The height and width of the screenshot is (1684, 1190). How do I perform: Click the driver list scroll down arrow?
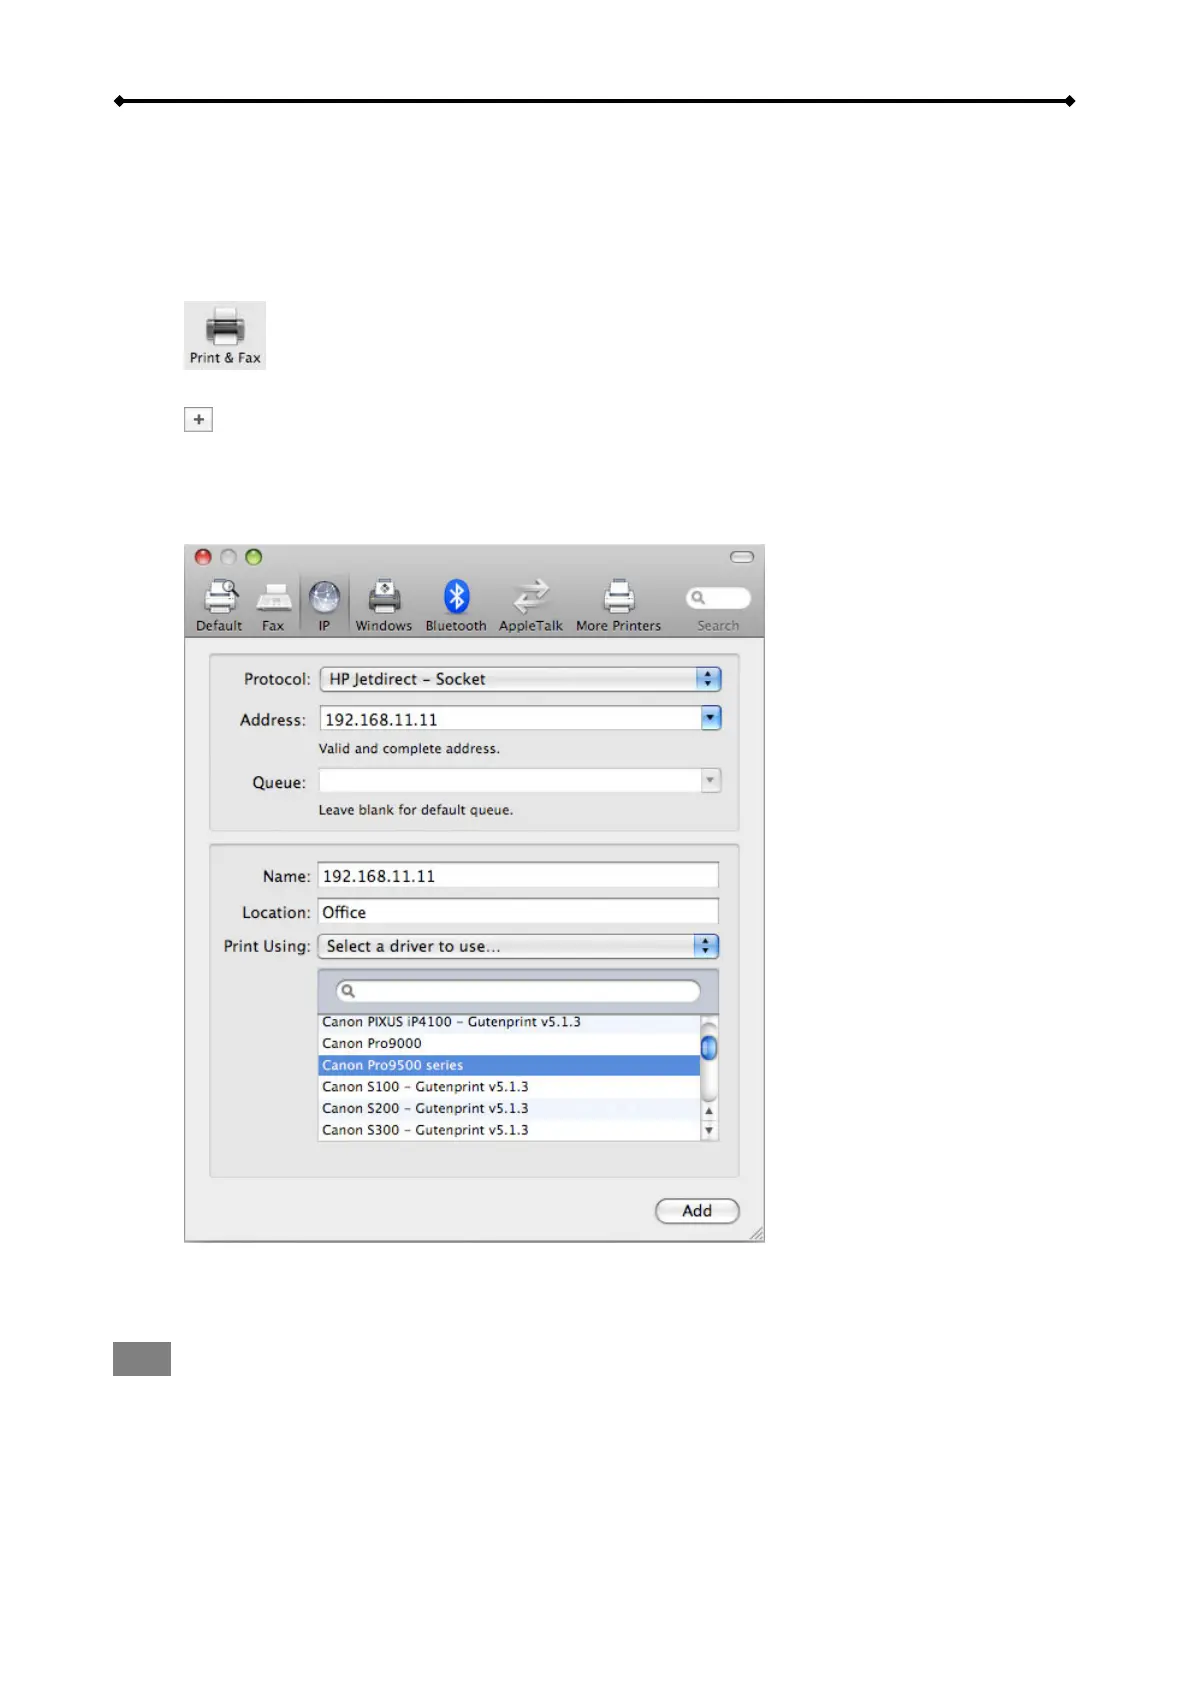(709, 1131)
